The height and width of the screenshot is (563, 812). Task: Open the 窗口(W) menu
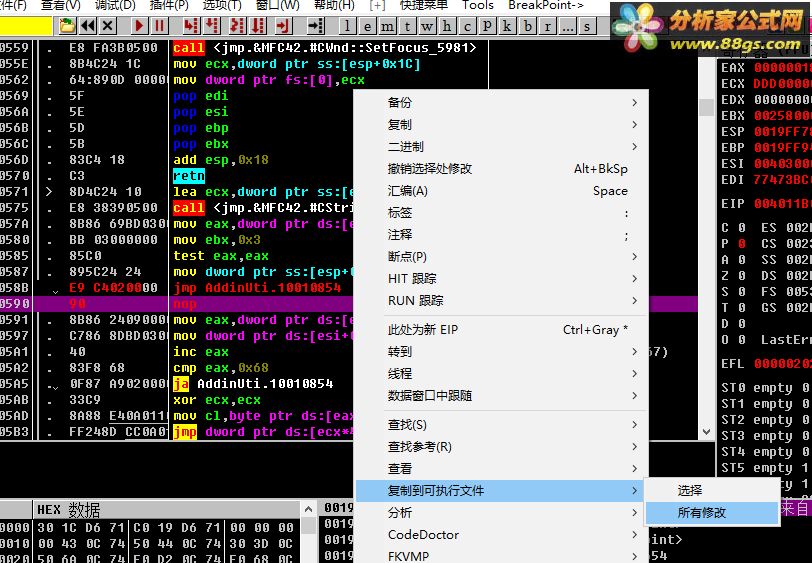pos(278,6)
